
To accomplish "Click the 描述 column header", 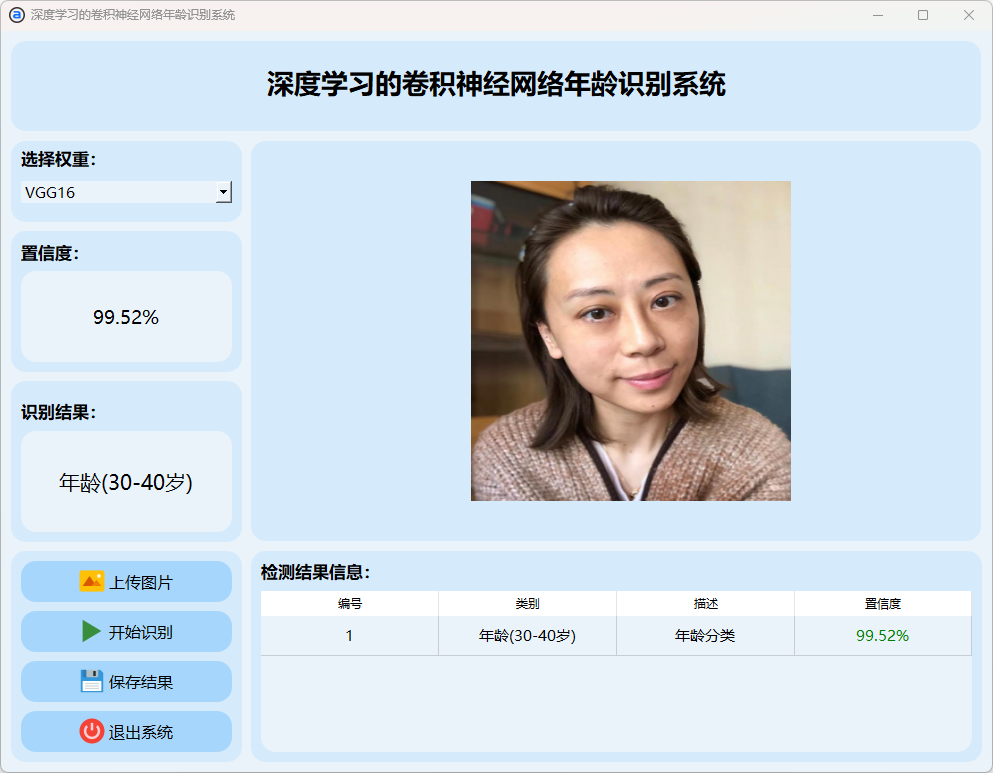I will pos(705,604).
